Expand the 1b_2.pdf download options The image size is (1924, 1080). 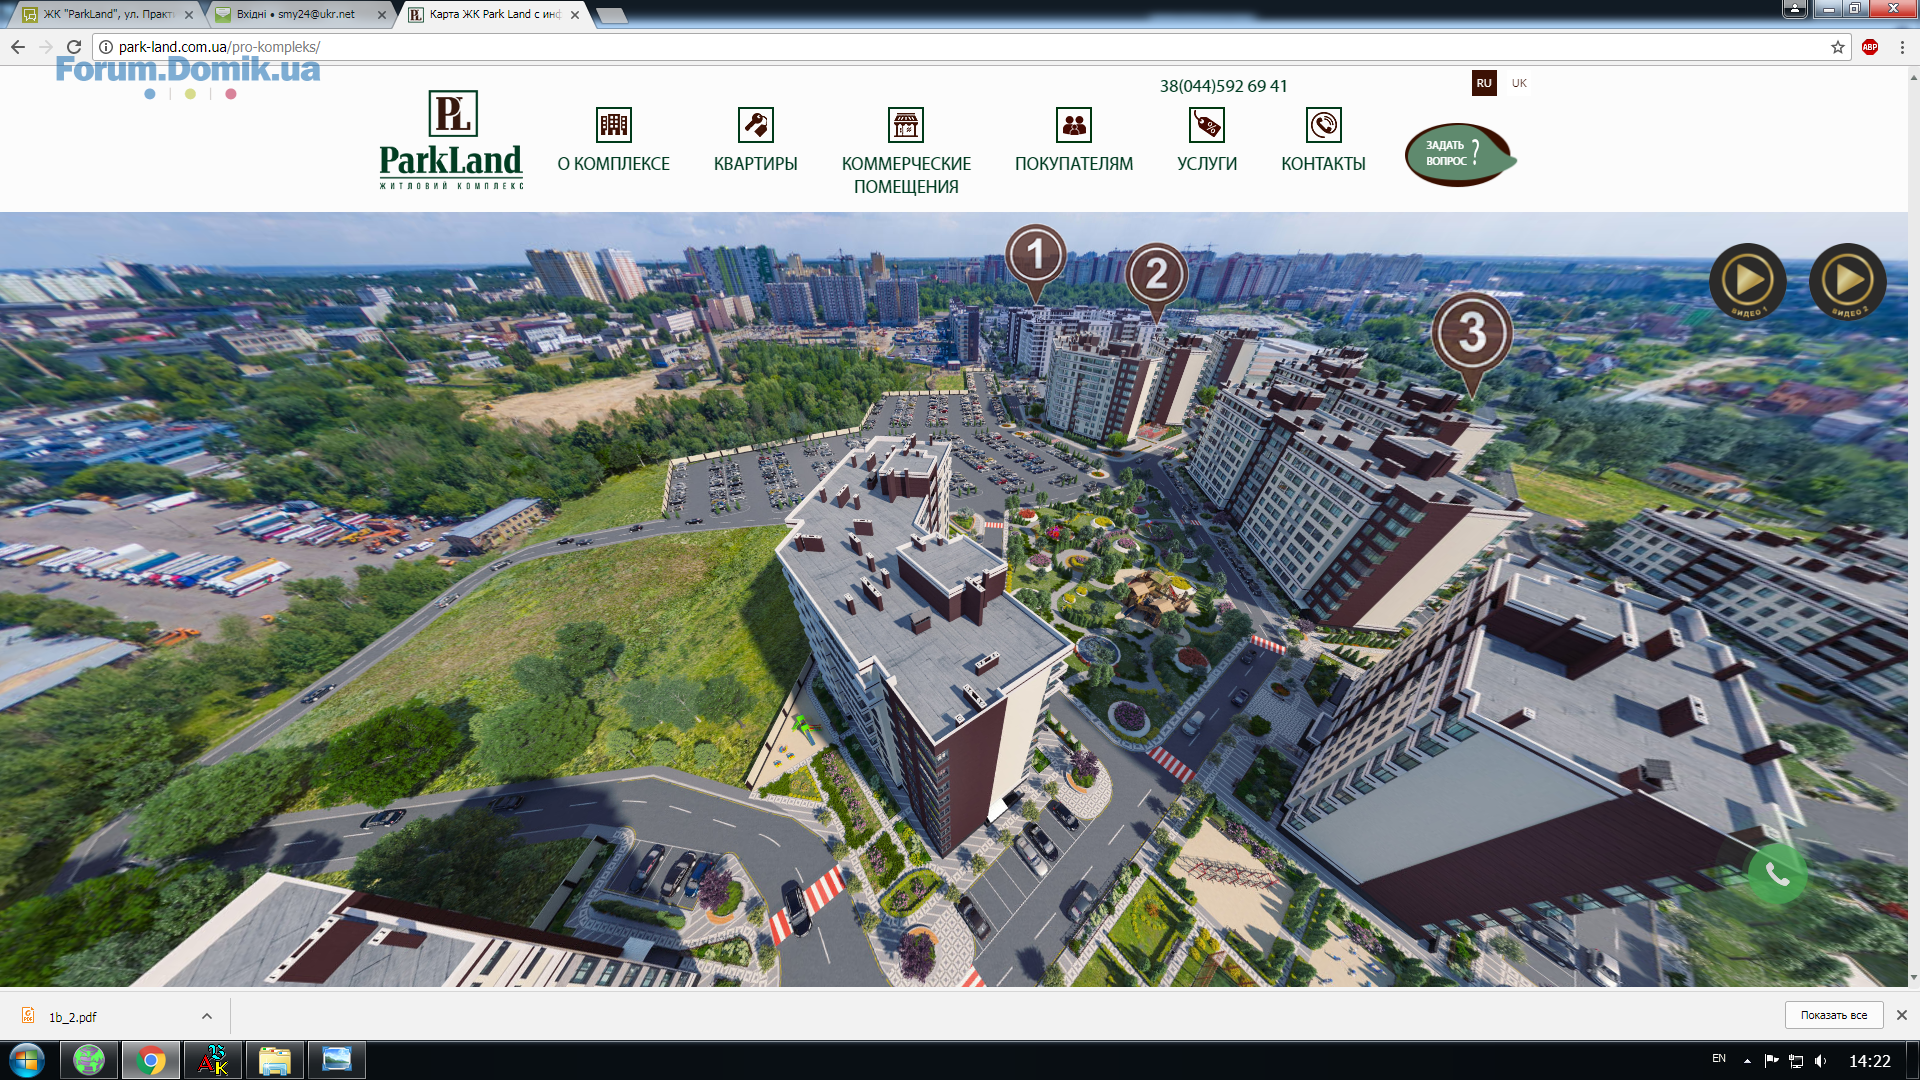[207, 1017]
